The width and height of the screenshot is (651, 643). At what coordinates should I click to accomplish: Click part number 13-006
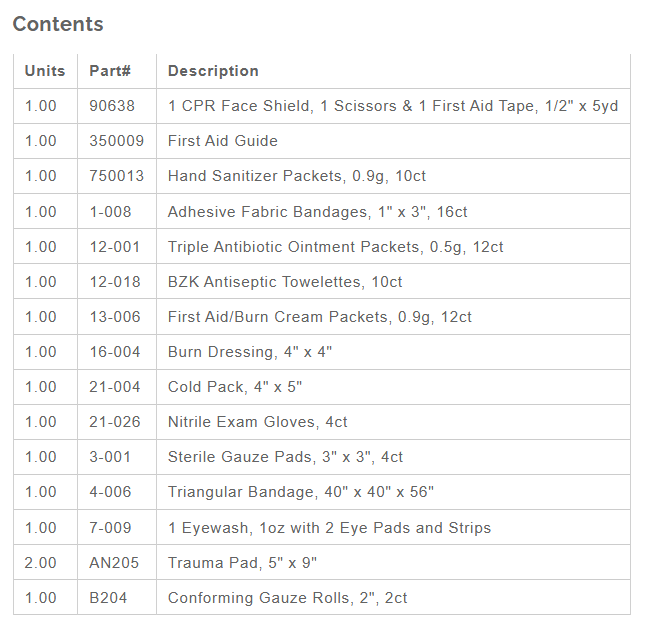coord(114,317)
